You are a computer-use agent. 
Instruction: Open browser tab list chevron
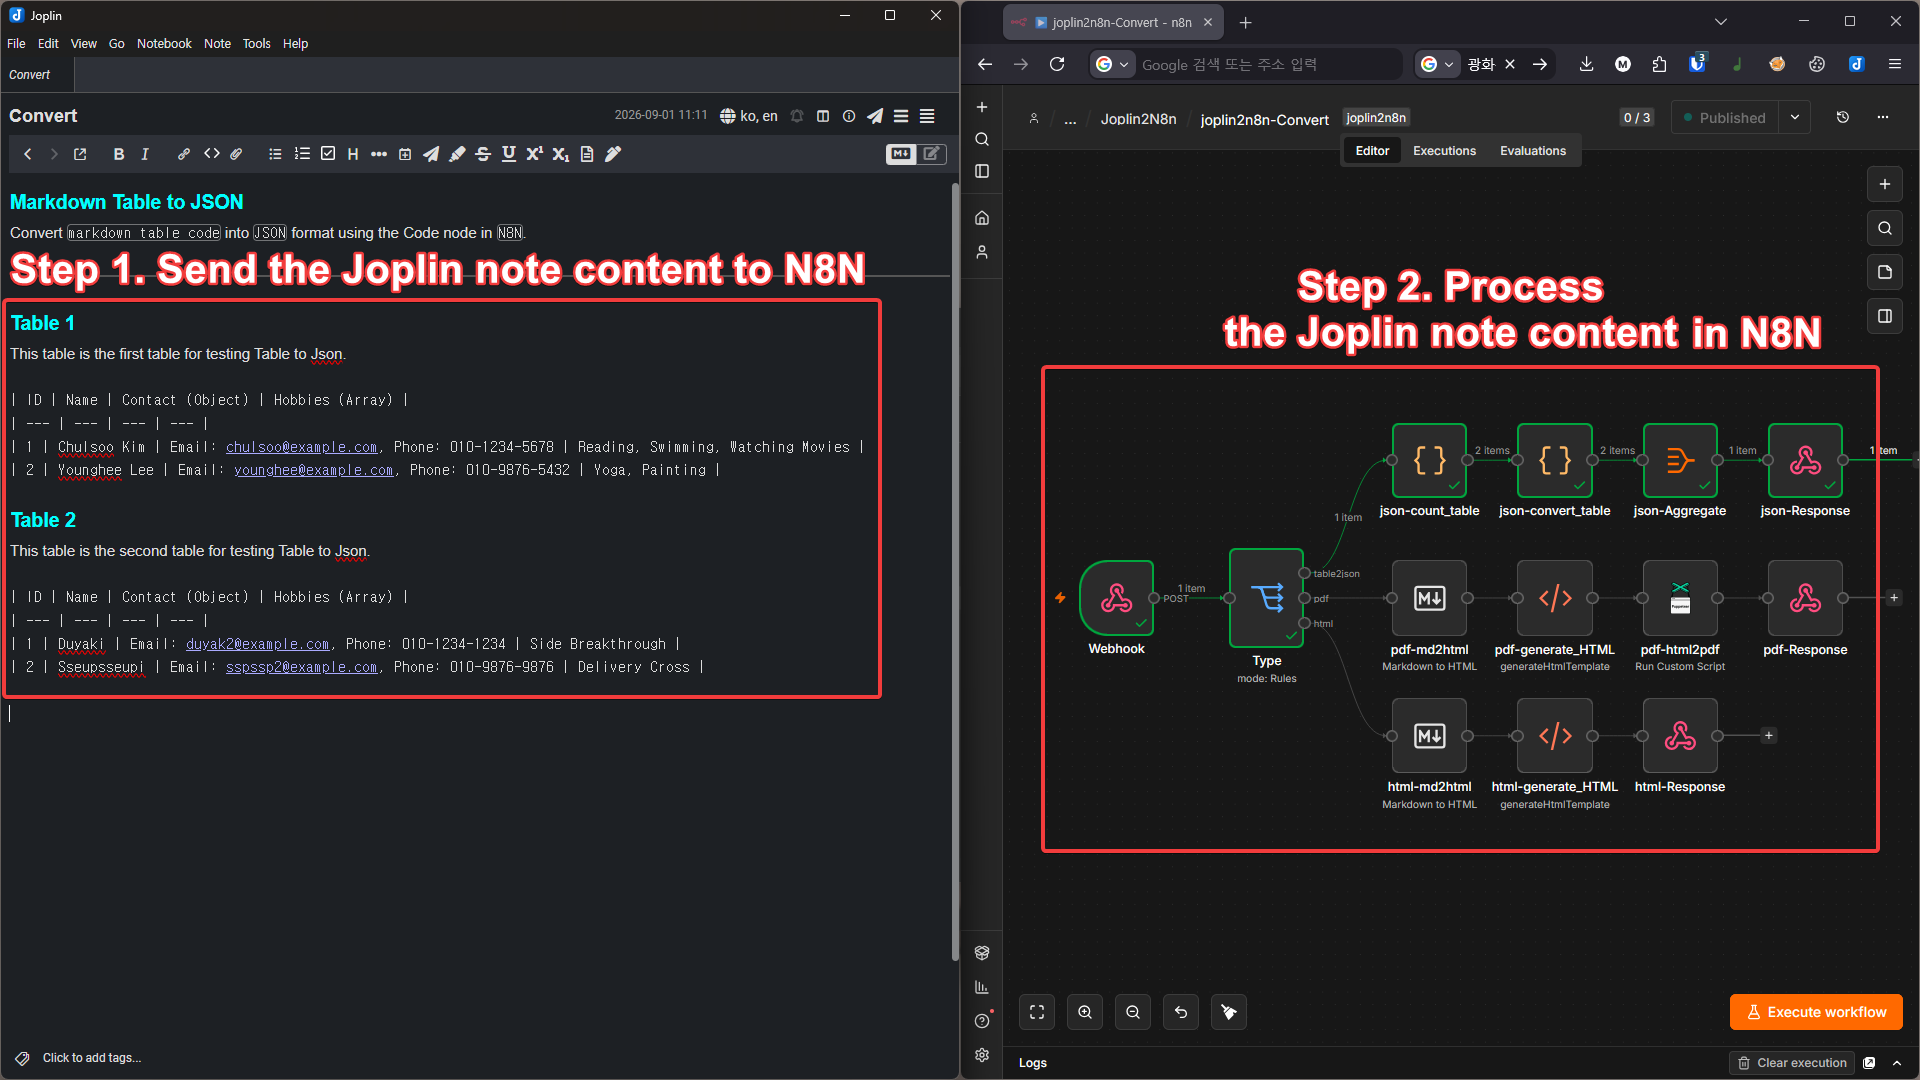click(1720, 22)
